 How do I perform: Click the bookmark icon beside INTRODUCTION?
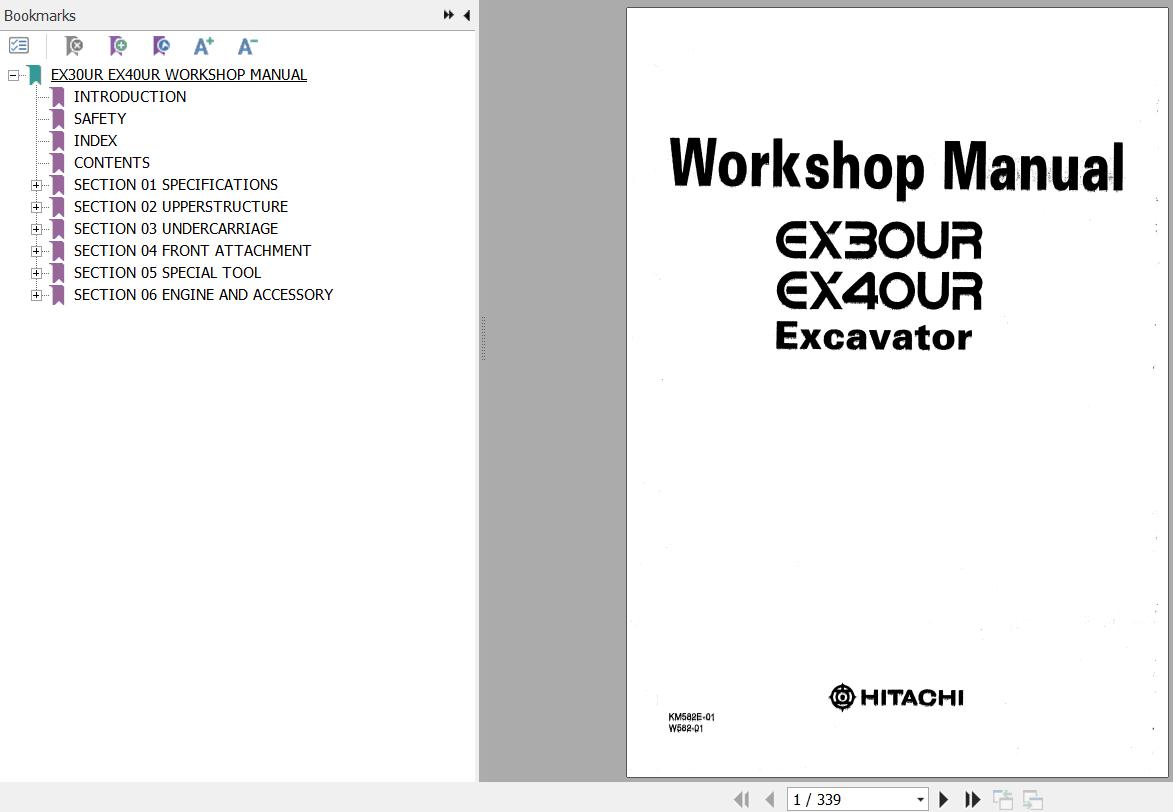click(x=58, y=97)
